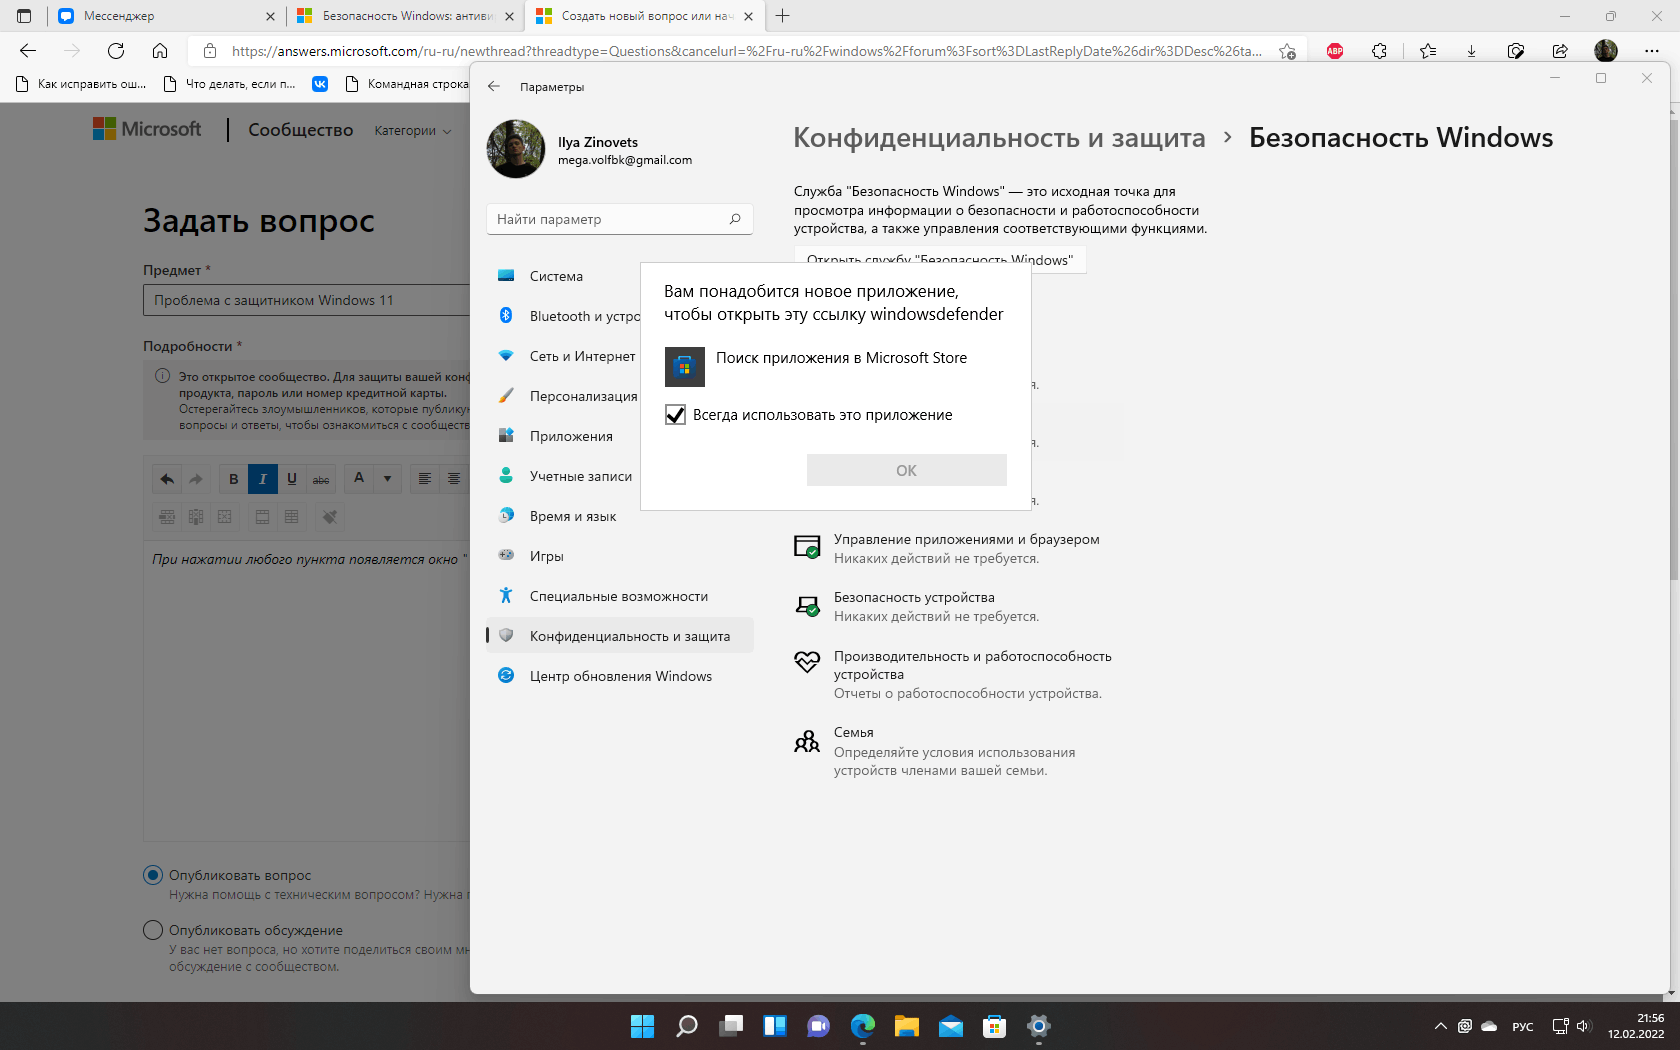1680x1050 pixels.
Task: Tick 'Всегда использовать это приложение' checkbox
Action: coord(675,415)
